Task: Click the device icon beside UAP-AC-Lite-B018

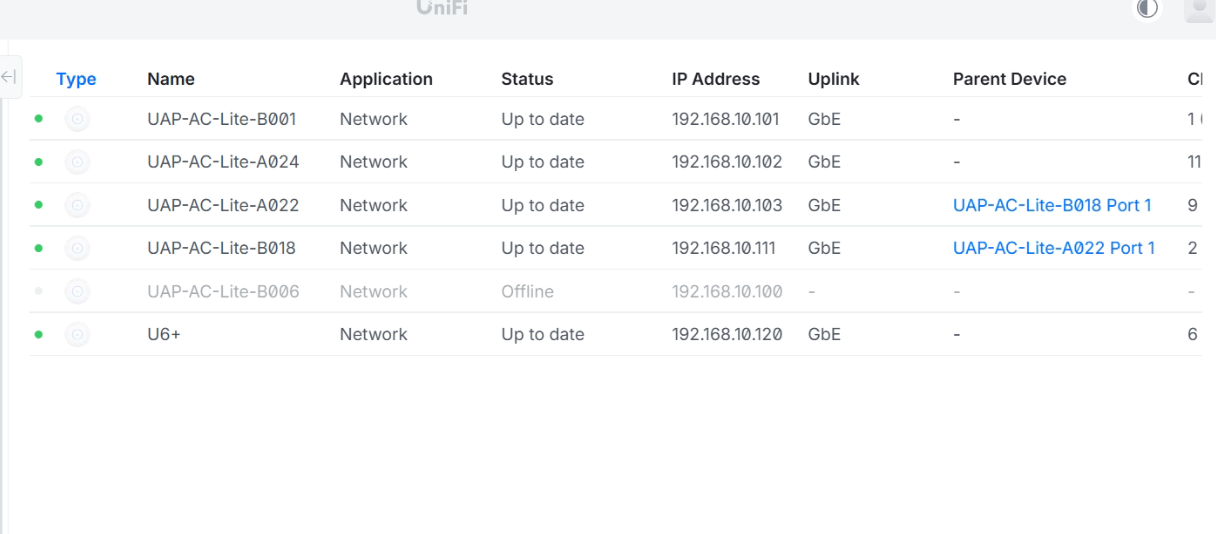Action: tap(77, 248)
